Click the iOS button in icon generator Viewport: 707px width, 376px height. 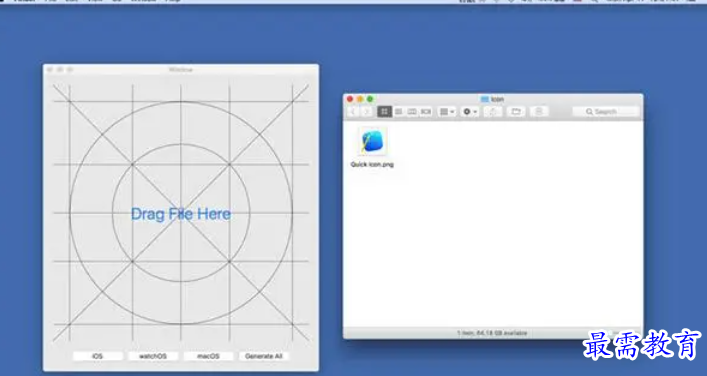point(98,356)
